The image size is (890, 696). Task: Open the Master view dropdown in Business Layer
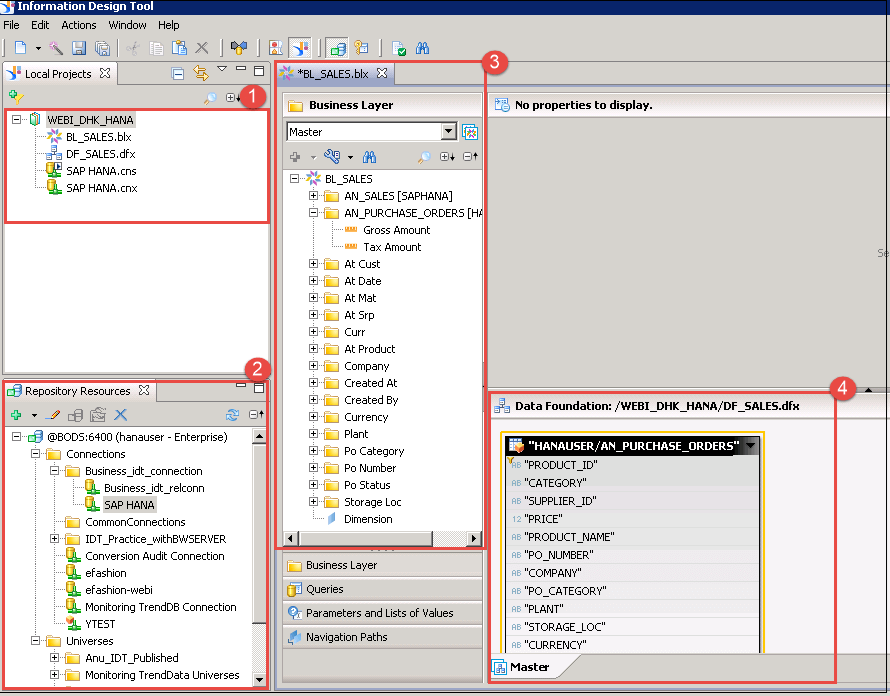click(448, 132)
